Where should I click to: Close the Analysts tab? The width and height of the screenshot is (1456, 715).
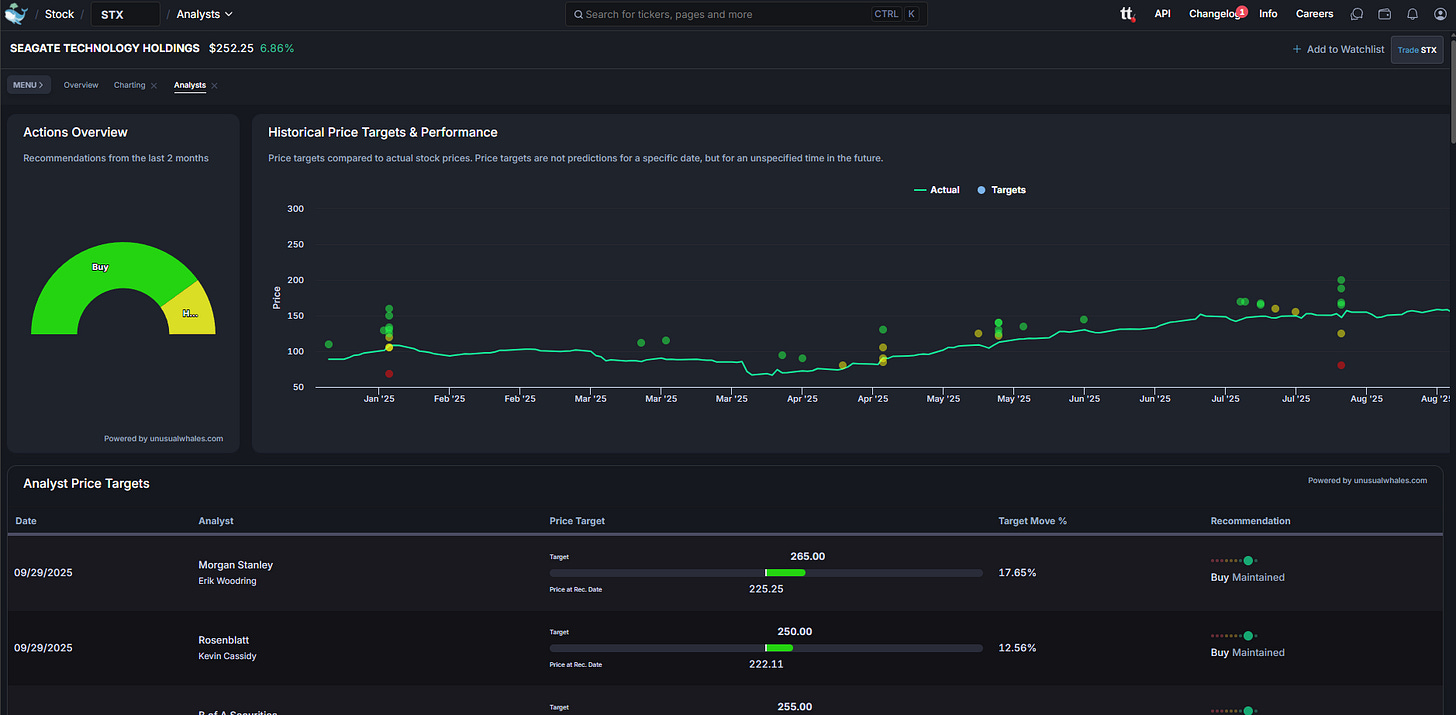214,86
